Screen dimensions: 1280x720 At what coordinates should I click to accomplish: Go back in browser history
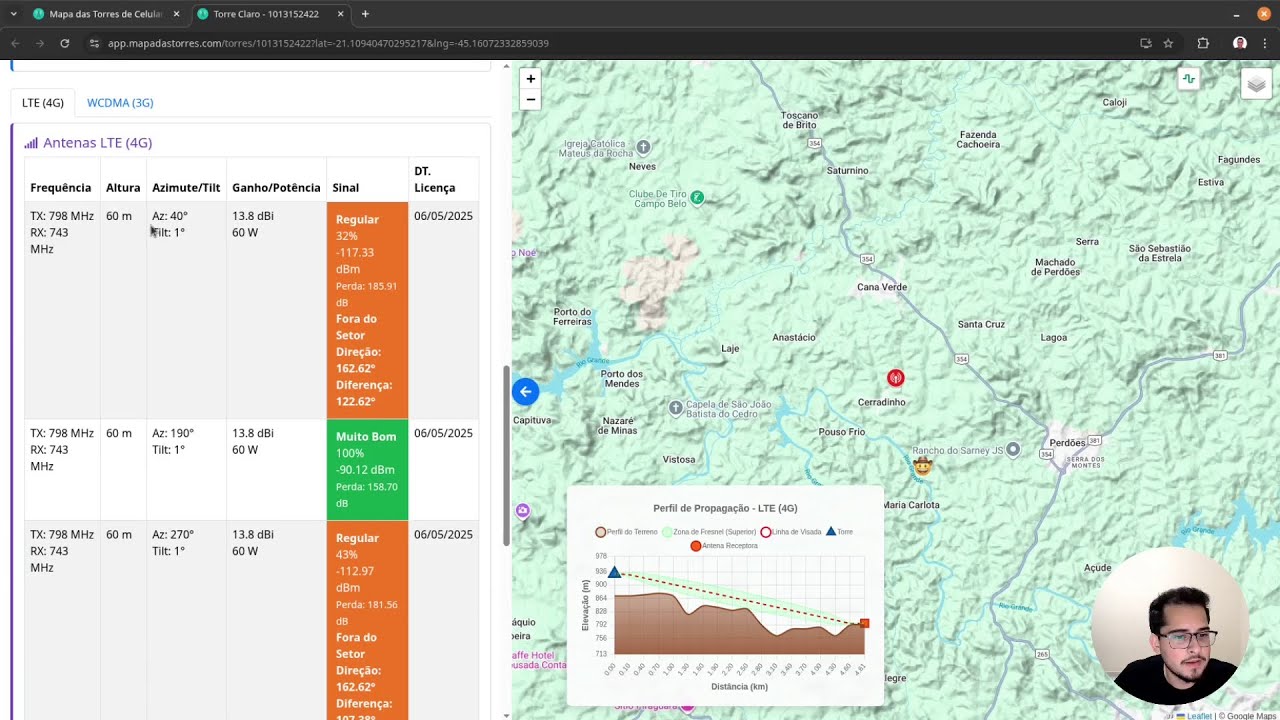(x=15, y=43)
